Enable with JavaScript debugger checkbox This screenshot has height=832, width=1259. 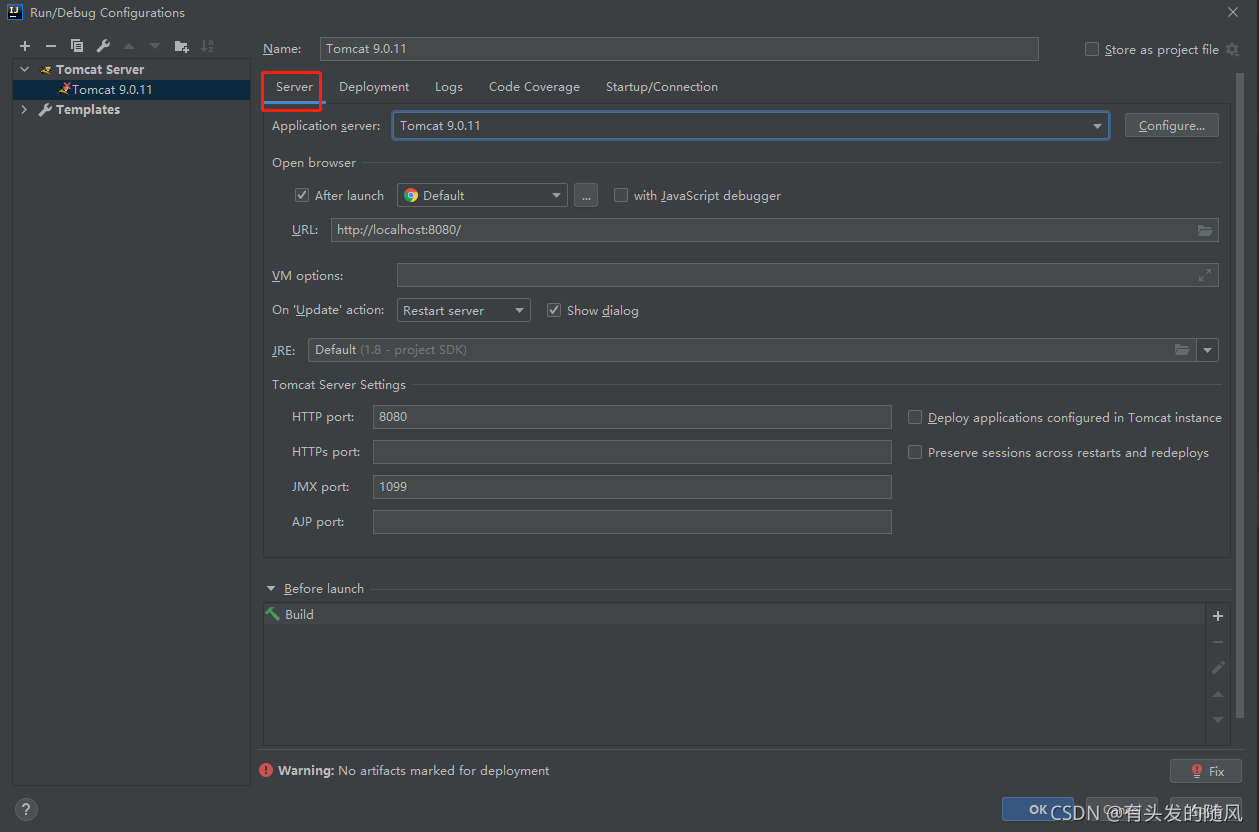[621, 195]
